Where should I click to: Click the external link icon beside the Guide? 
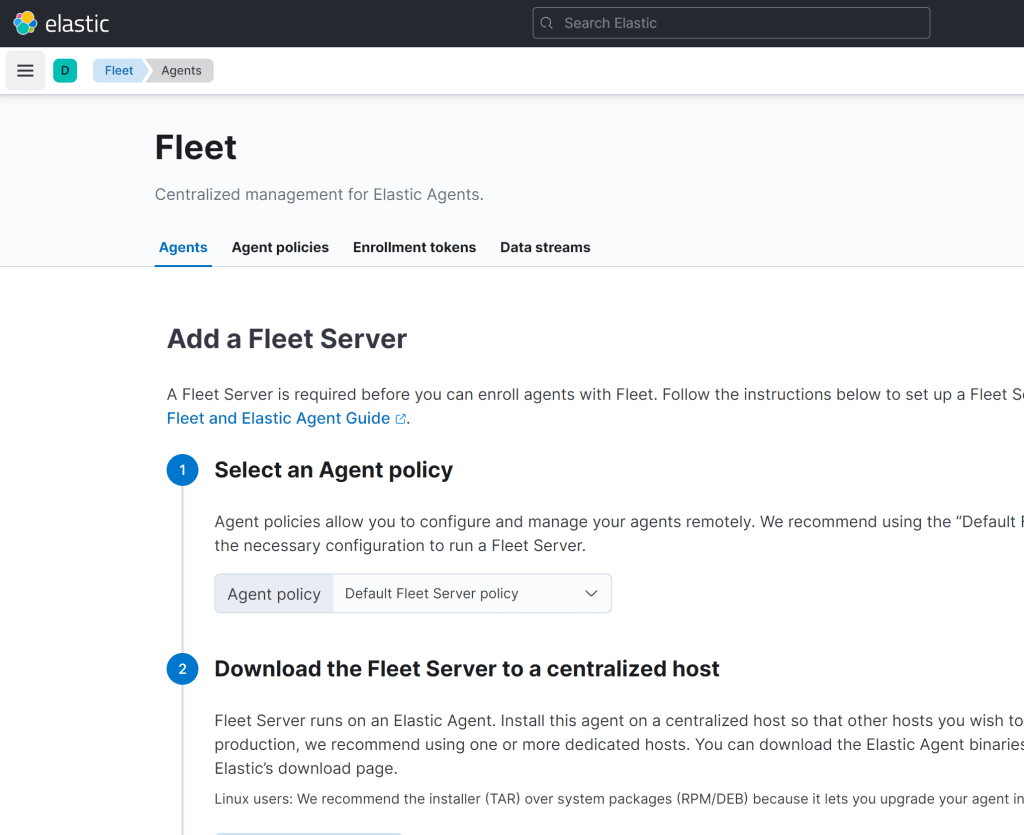401,419
